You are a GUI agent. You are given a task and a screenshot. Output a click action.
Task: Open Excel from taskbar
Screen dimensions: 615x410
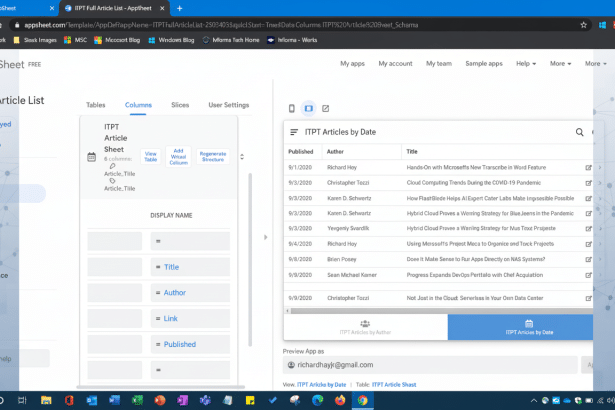(x=137, y=400)
